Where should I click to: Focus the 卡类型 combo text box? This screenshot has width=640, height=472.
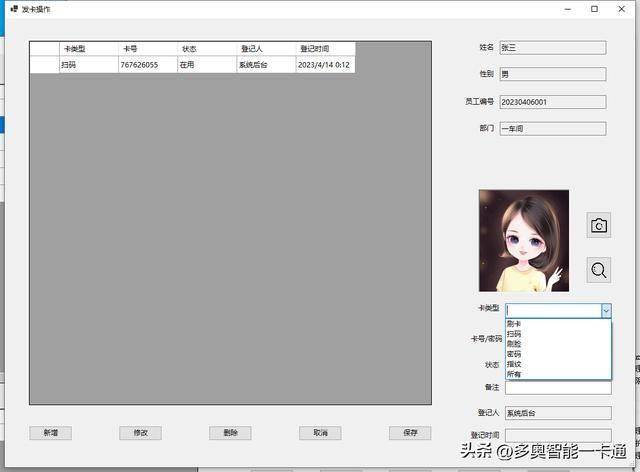(x=553, y=311)
